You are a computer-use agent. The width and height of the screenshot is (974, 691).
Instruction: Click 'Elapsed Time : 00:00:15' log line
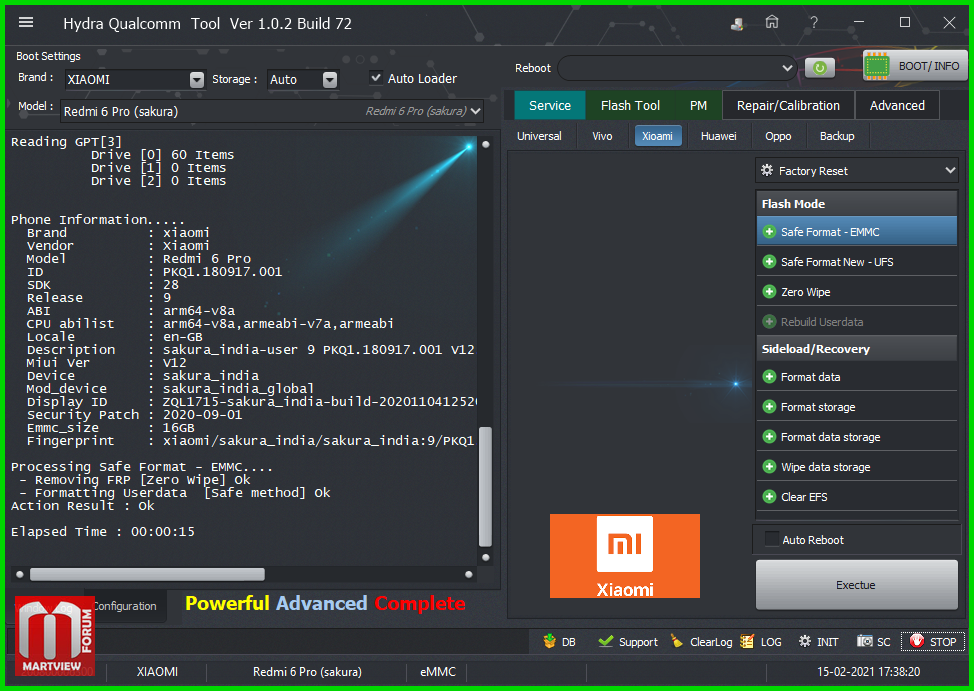click(102, 532)
